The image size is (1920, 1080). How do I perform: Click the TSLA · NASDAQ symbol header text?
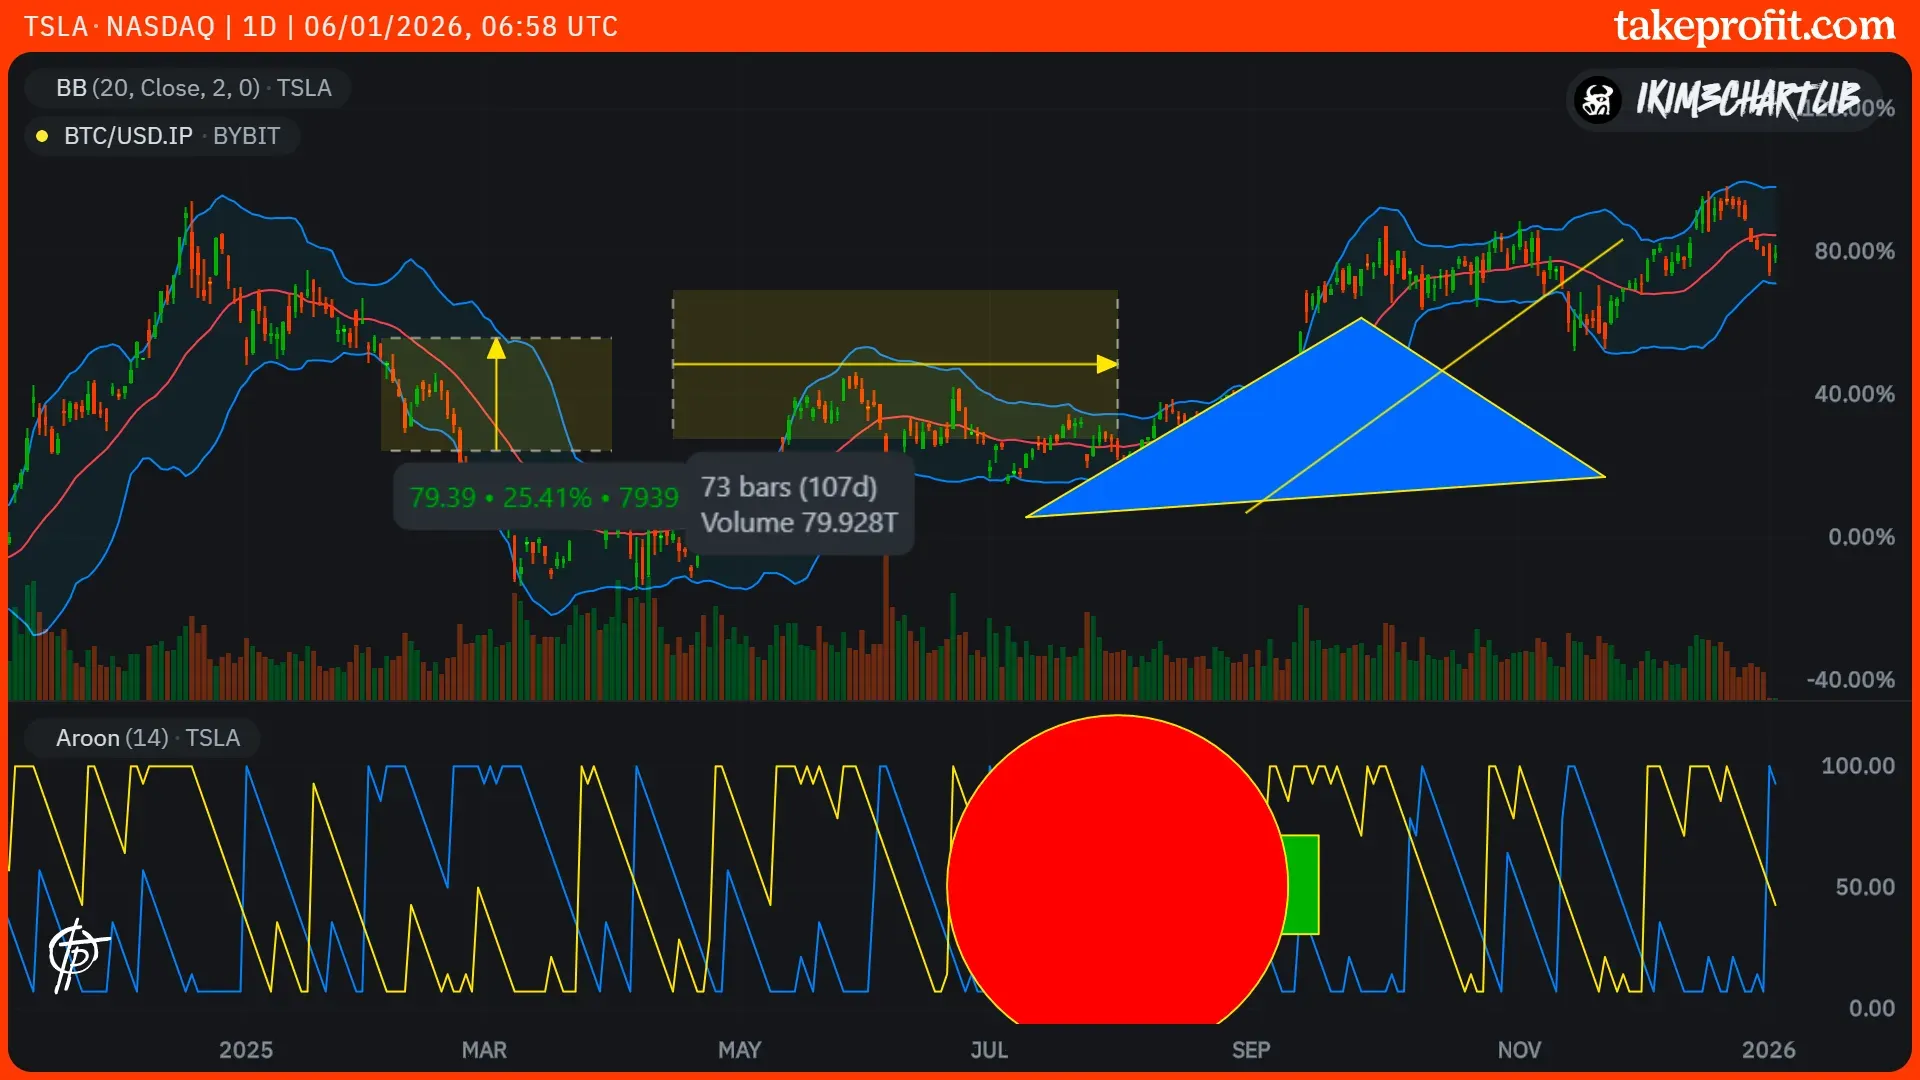click(x=119, y=26)
